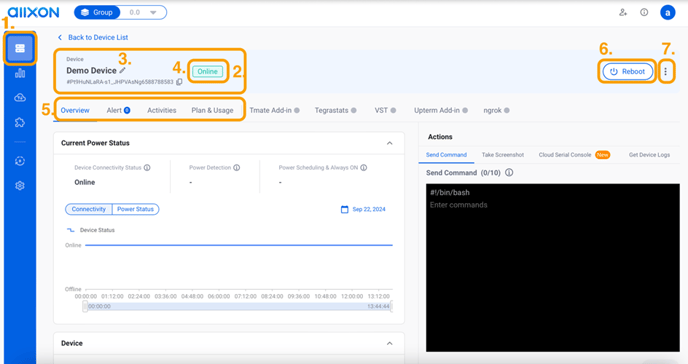Click the Device Status legend line icon

(x=71, y=230)
